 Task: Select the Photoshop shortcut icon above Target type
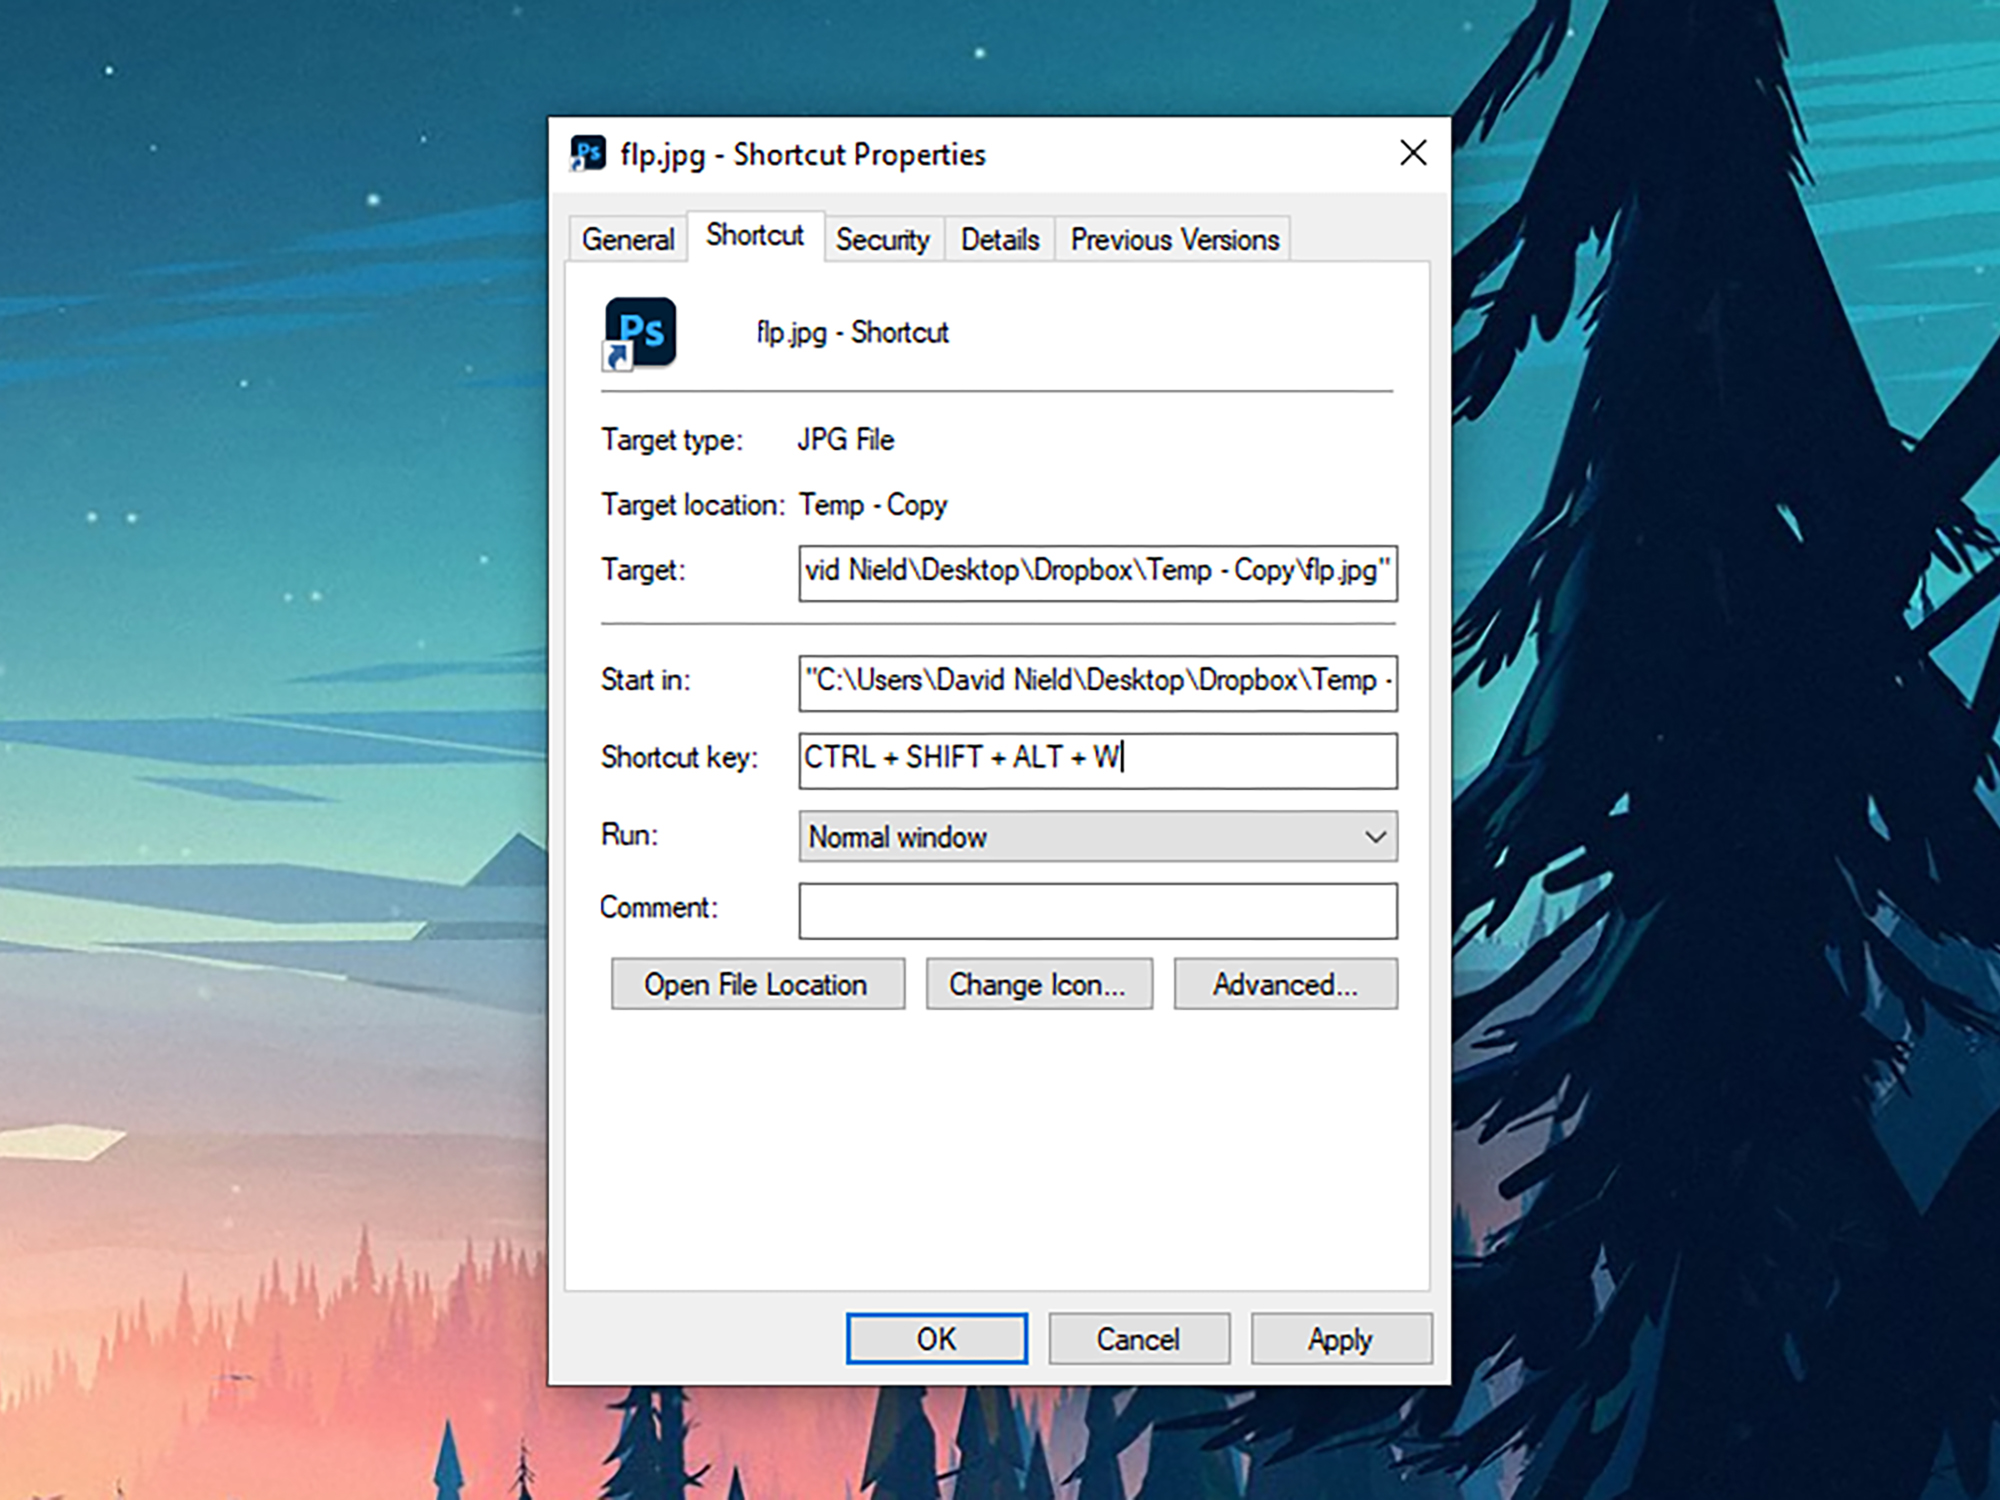640,332
